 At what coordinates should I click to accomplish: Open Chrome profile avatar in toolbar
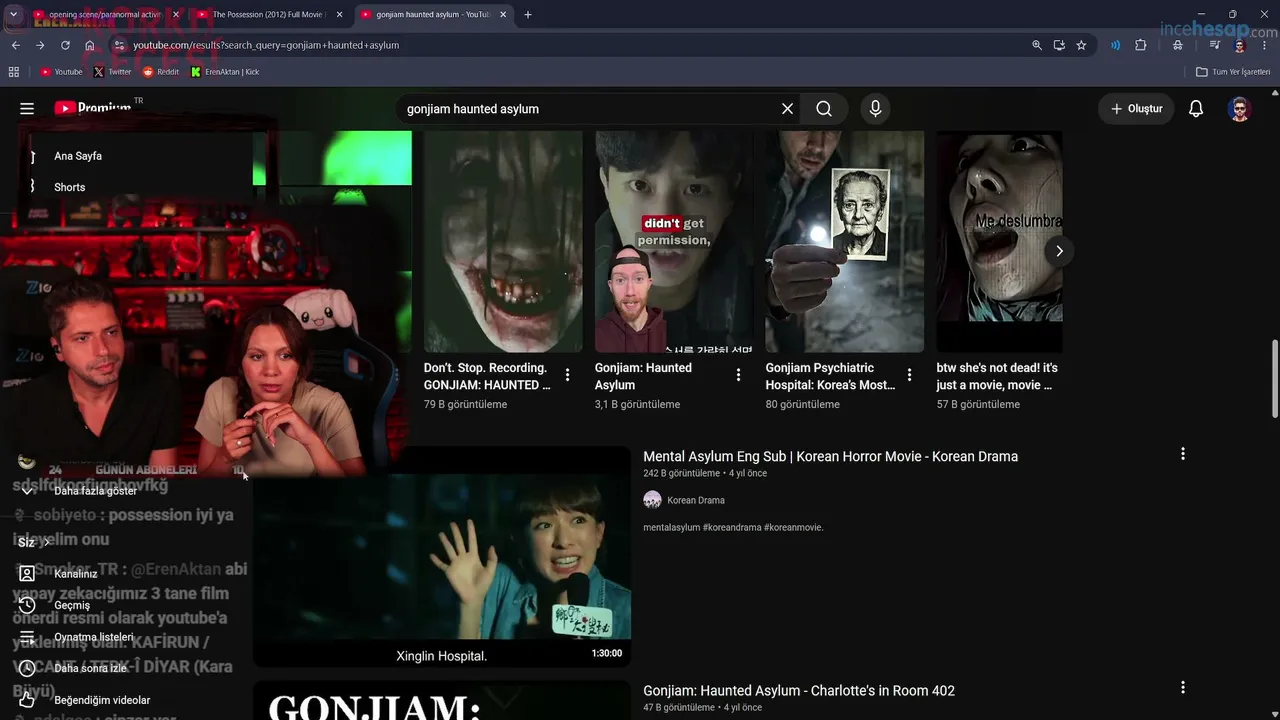(x=1240, y=45)
